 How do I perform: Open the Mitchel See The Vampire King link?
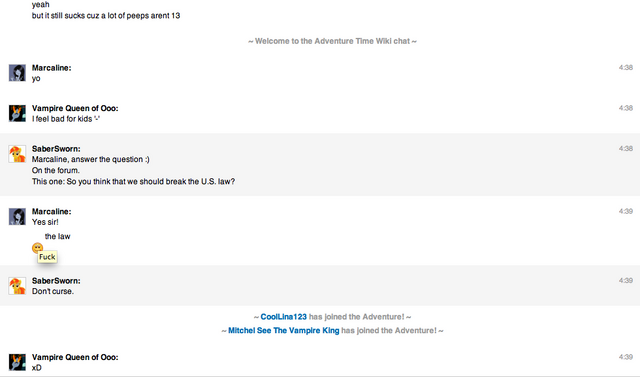coord(284,330)
